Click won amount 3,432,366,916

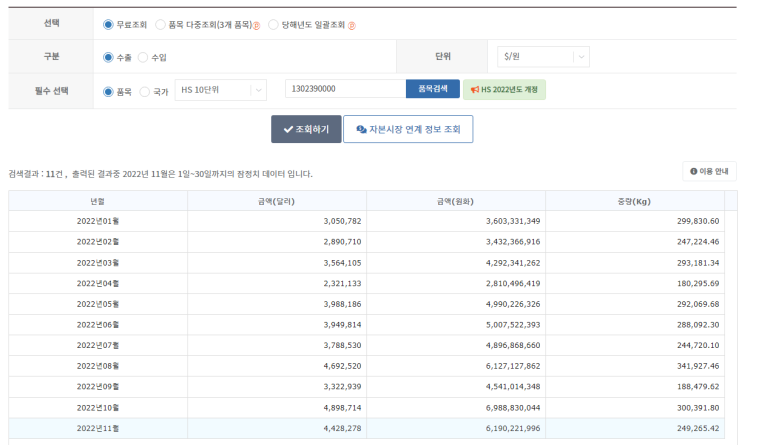click(513, 242)
